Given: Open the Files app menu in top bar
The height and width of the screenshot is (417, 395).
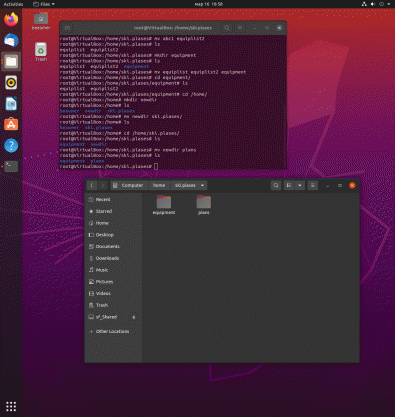Looking at the screenshot, I should tap(44, 4).
